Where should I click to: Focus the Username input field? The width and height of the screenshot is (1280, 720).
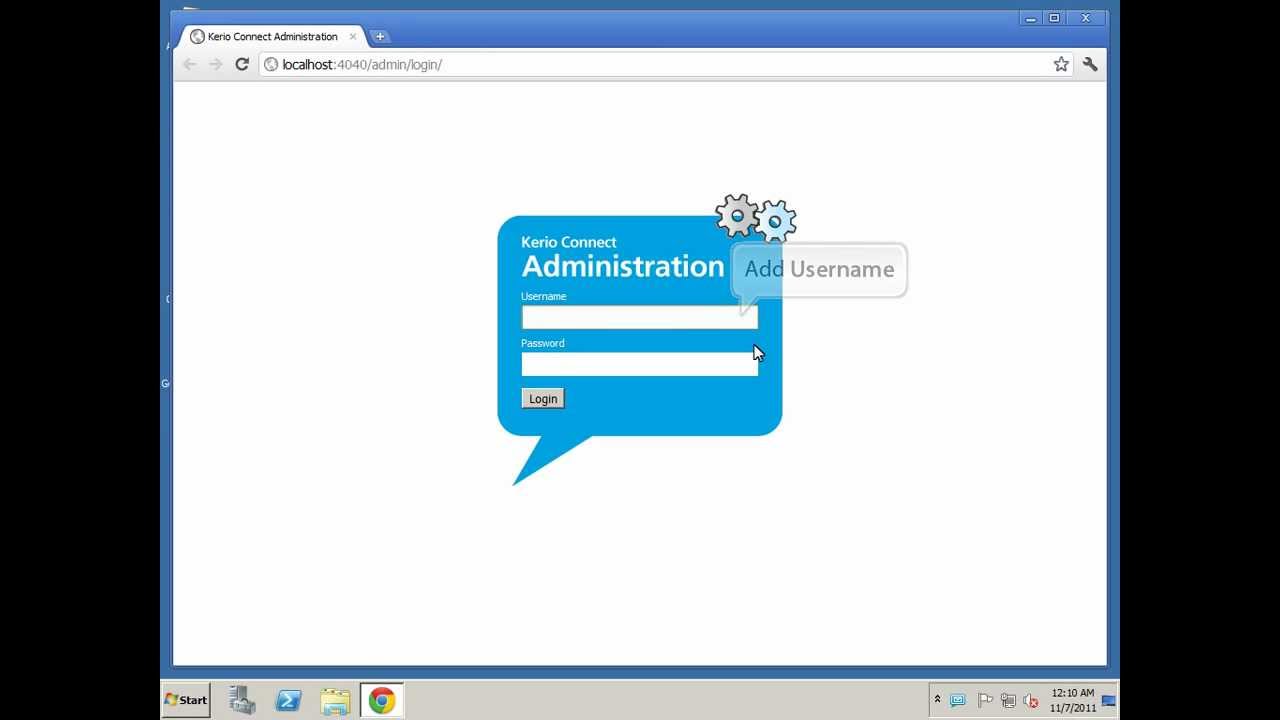click(x=639, y=317)
